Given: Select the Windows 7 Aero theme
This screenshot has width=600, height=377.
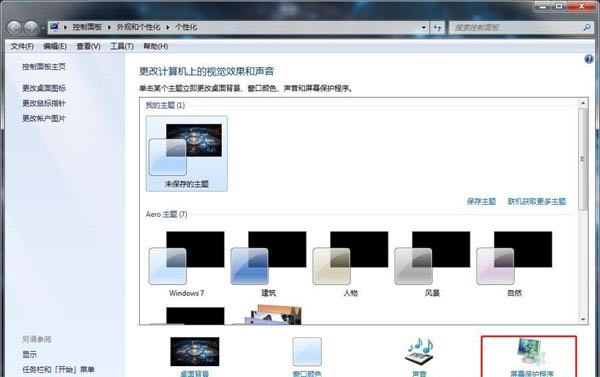Looking at the screenshot, I should point(187,264).
